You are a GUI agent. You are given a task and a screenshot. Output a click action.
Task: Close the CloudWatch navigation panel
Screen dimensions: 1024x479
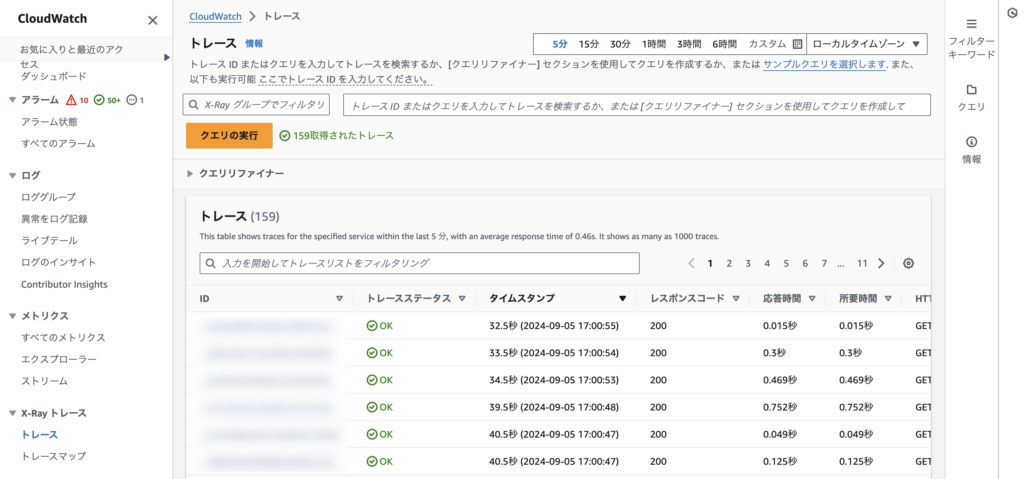(x=153, y=20)
